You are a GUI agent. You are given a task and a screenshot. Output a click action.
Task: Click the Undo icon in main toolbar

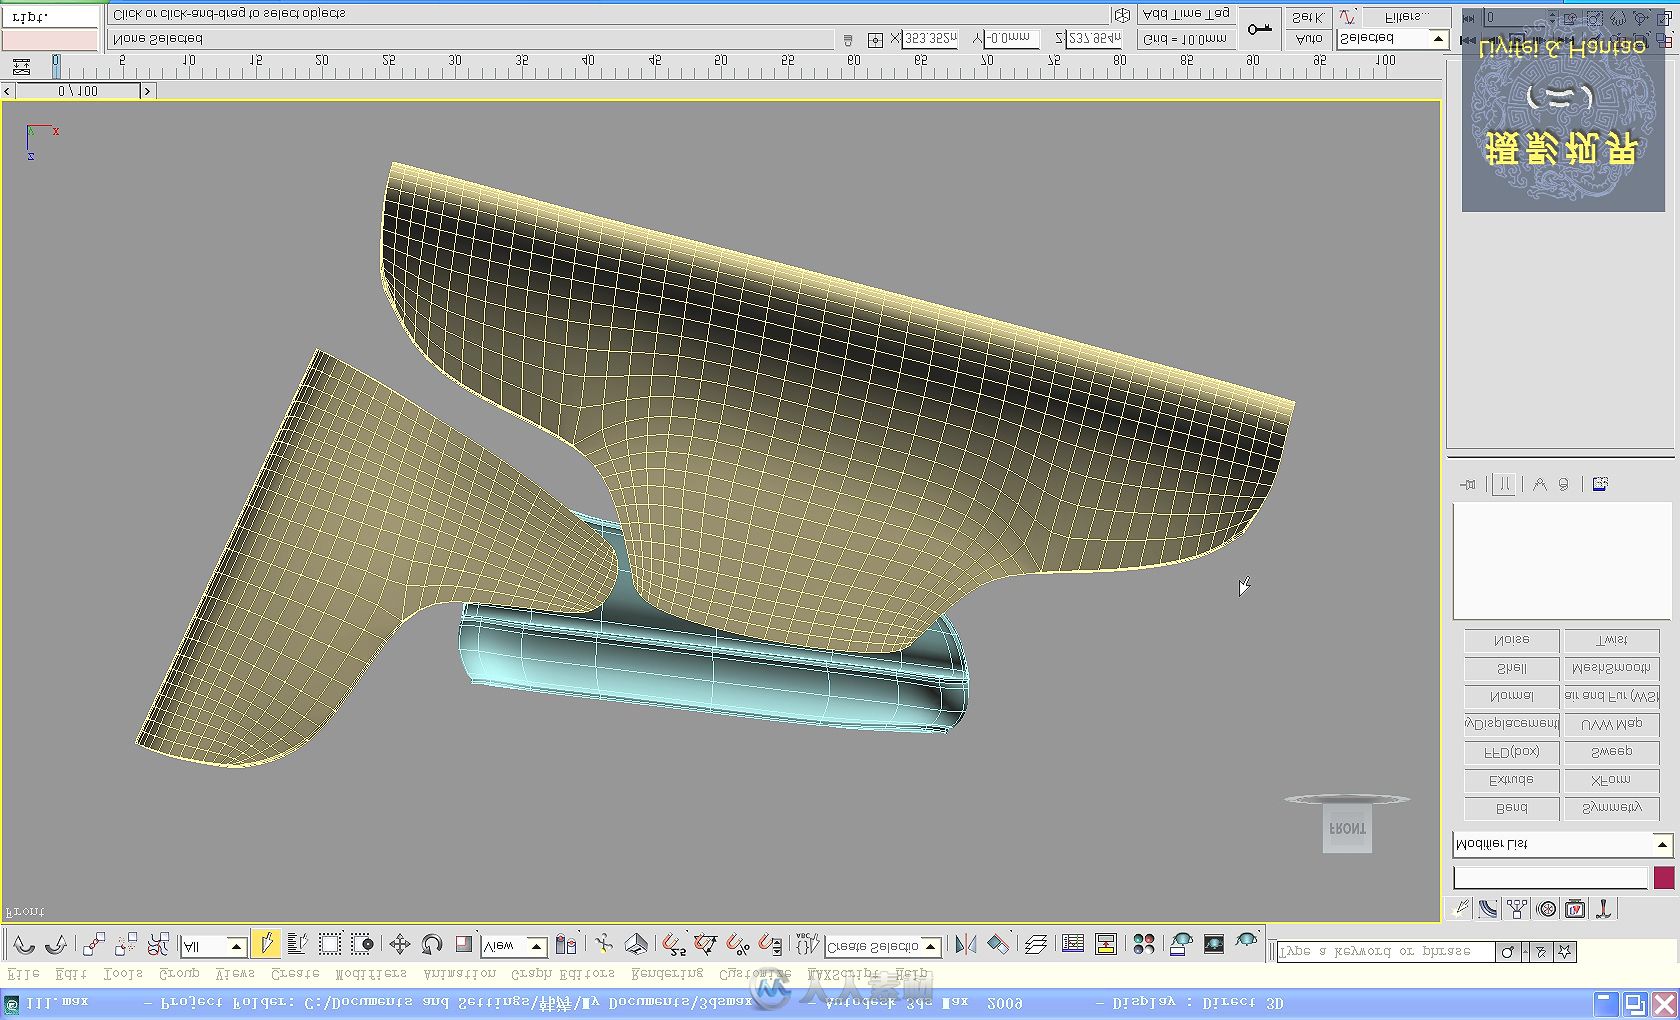click(24, 944)
